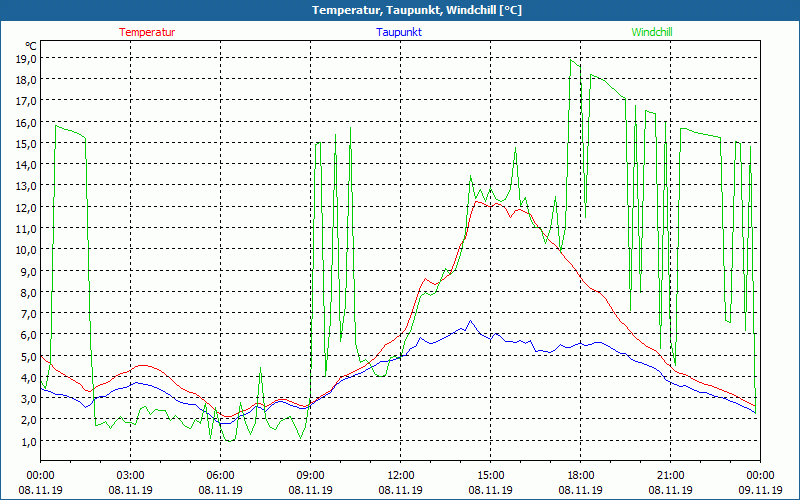Select the 5,0 y-axis value

click(28, 356)
